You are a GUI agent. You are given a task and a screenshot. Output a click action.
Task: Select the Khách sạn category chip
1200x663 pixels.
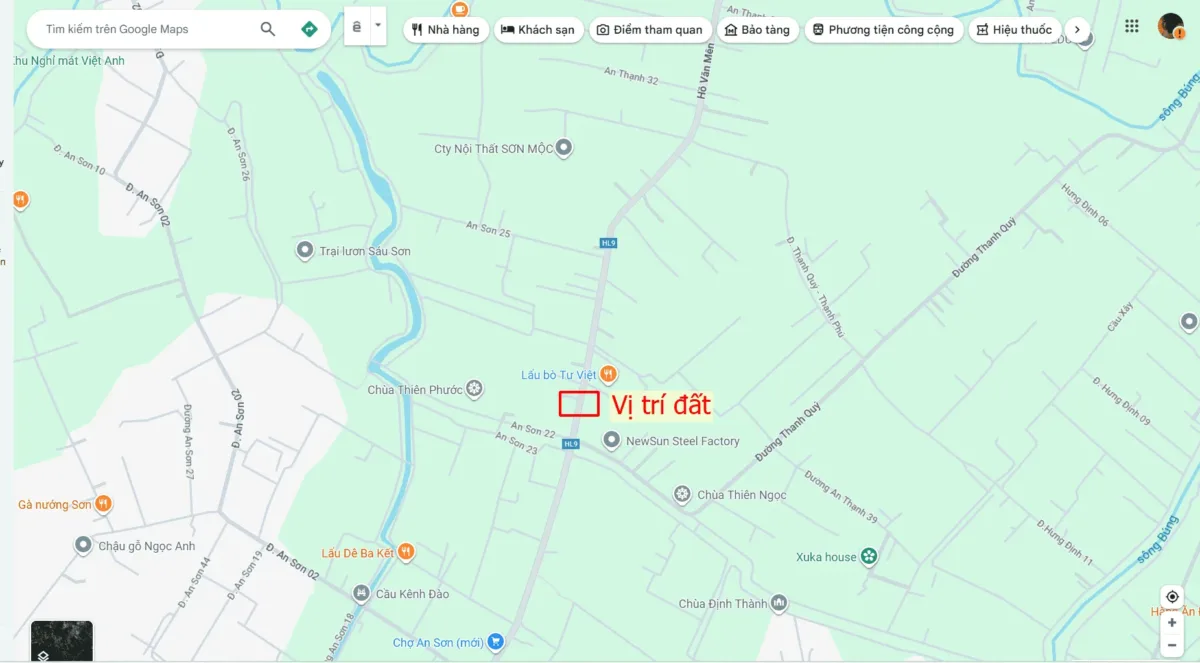538,30
